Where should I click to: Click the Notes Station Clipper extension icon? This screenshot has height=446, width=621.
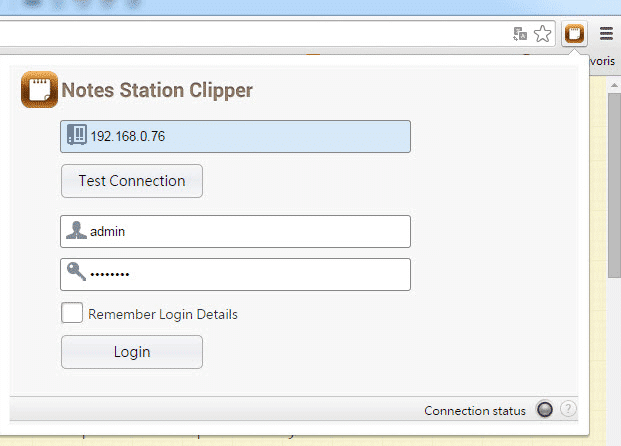click(574, 34)
